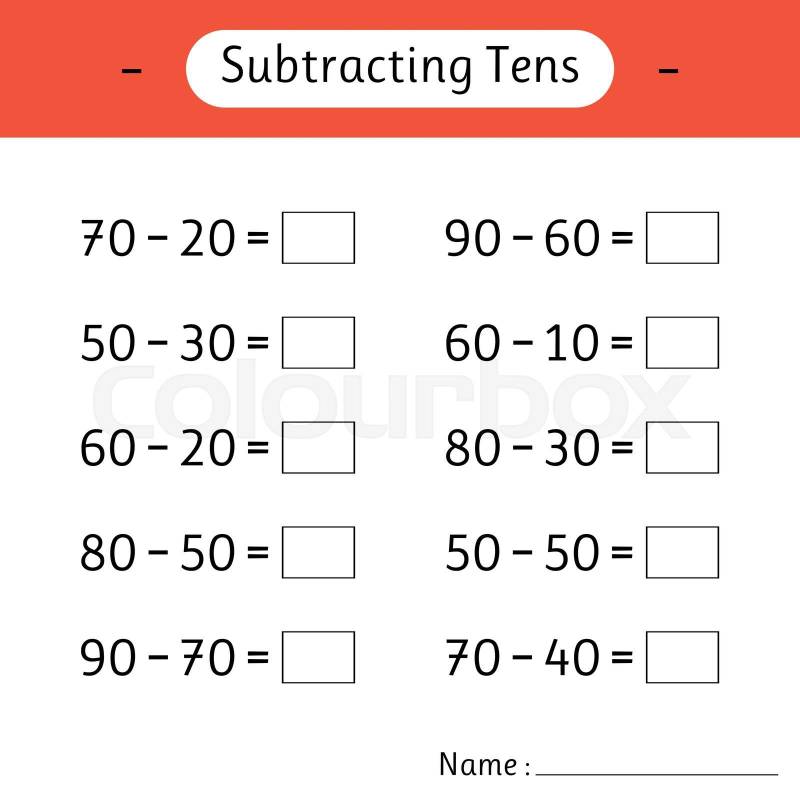The height and width of the screenshot is (800, 800).
Task: Click the minus sign right of the title
Action: (x=669, y=70)
